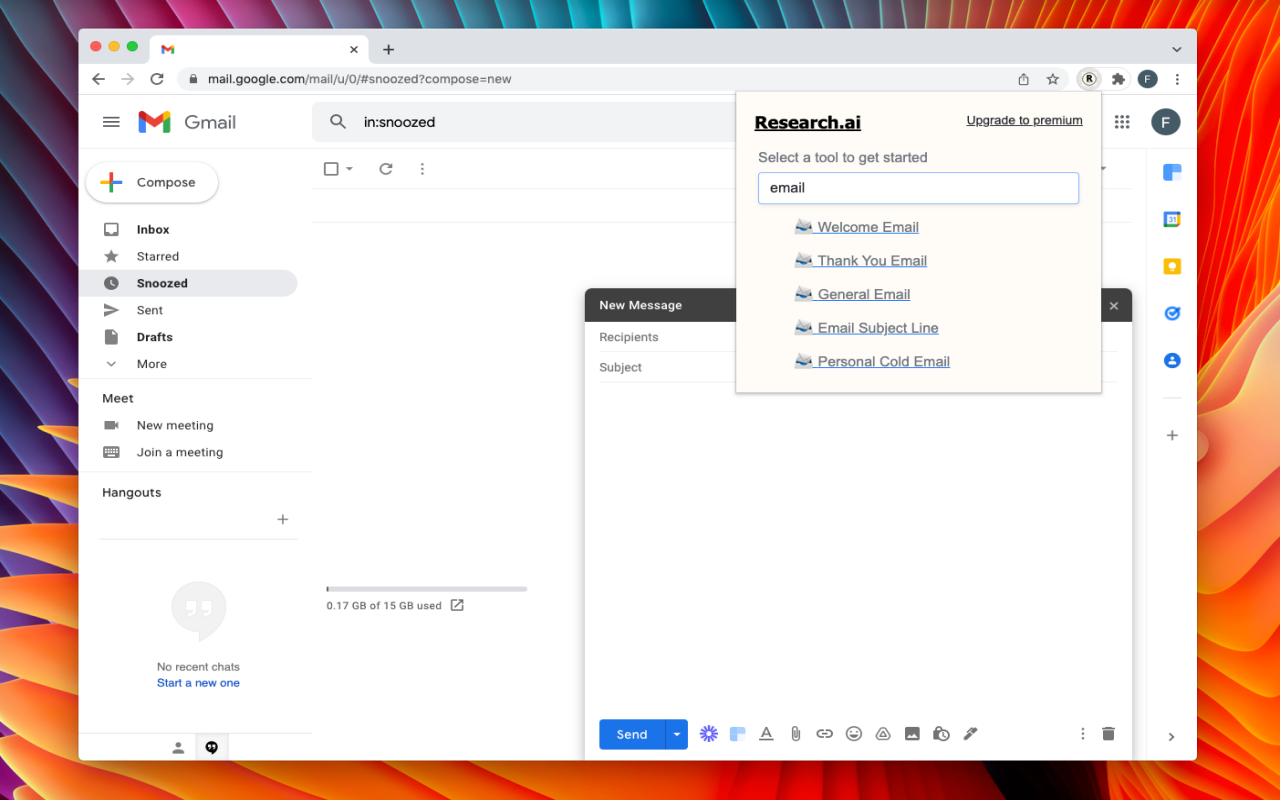The width and height of the screenshot is (1280, 800).
Task: Select the Welcome Email tool
Action: click(x=857, y=227)
